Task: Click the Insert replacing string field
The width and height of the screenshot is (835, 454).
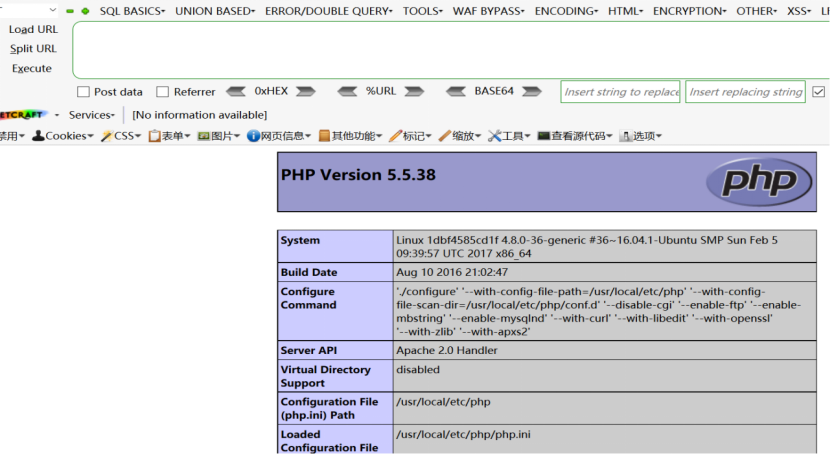Action: pos(745,92)
